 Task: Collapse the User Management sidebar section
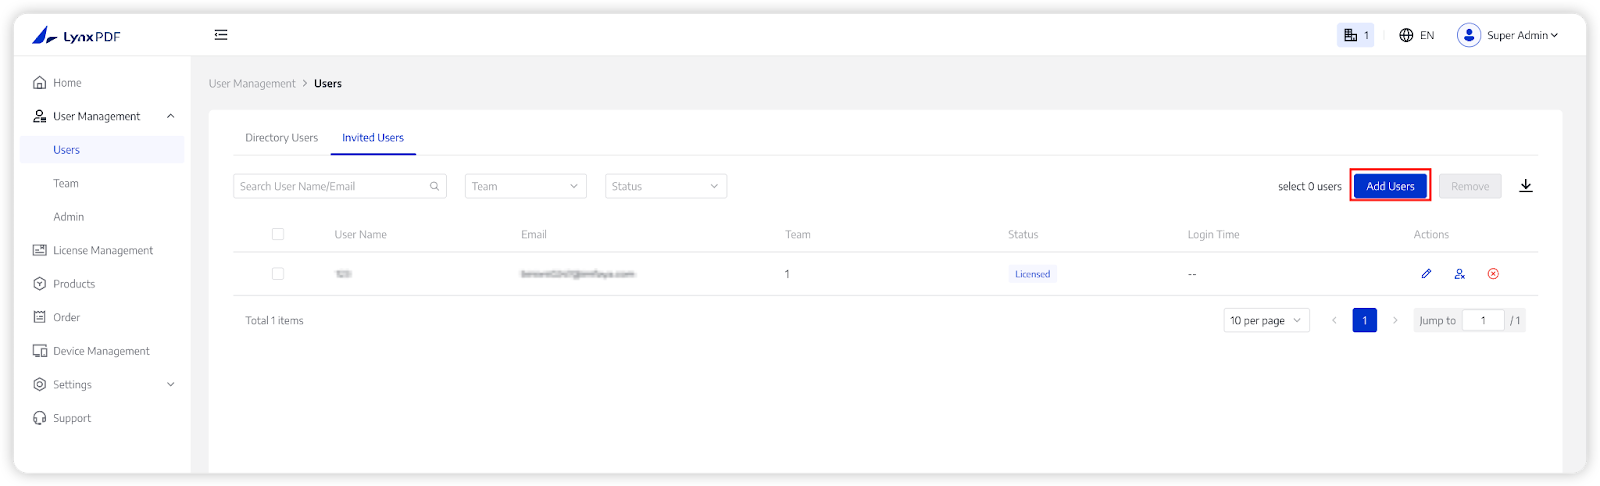[170, 116]
